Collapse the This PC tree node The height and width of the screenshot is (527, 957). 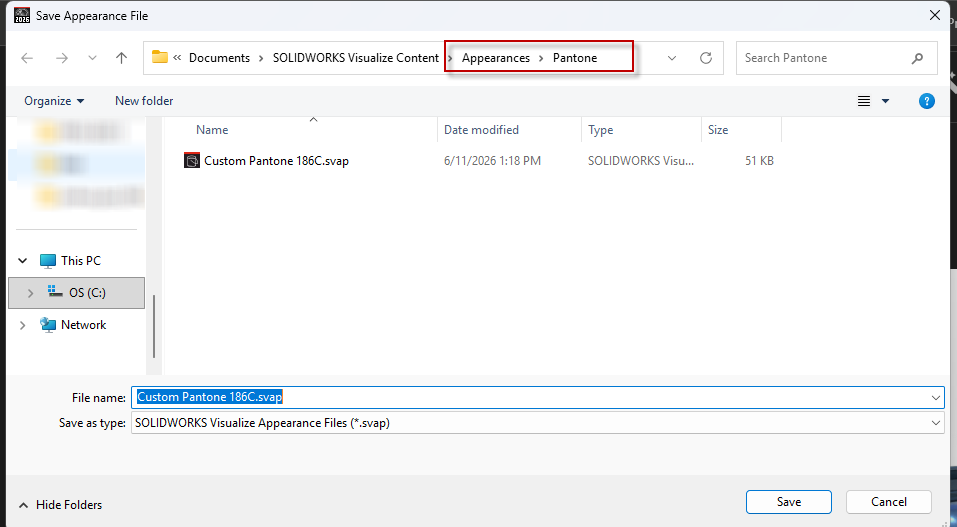pyautogui.click(x=23, y=261)
